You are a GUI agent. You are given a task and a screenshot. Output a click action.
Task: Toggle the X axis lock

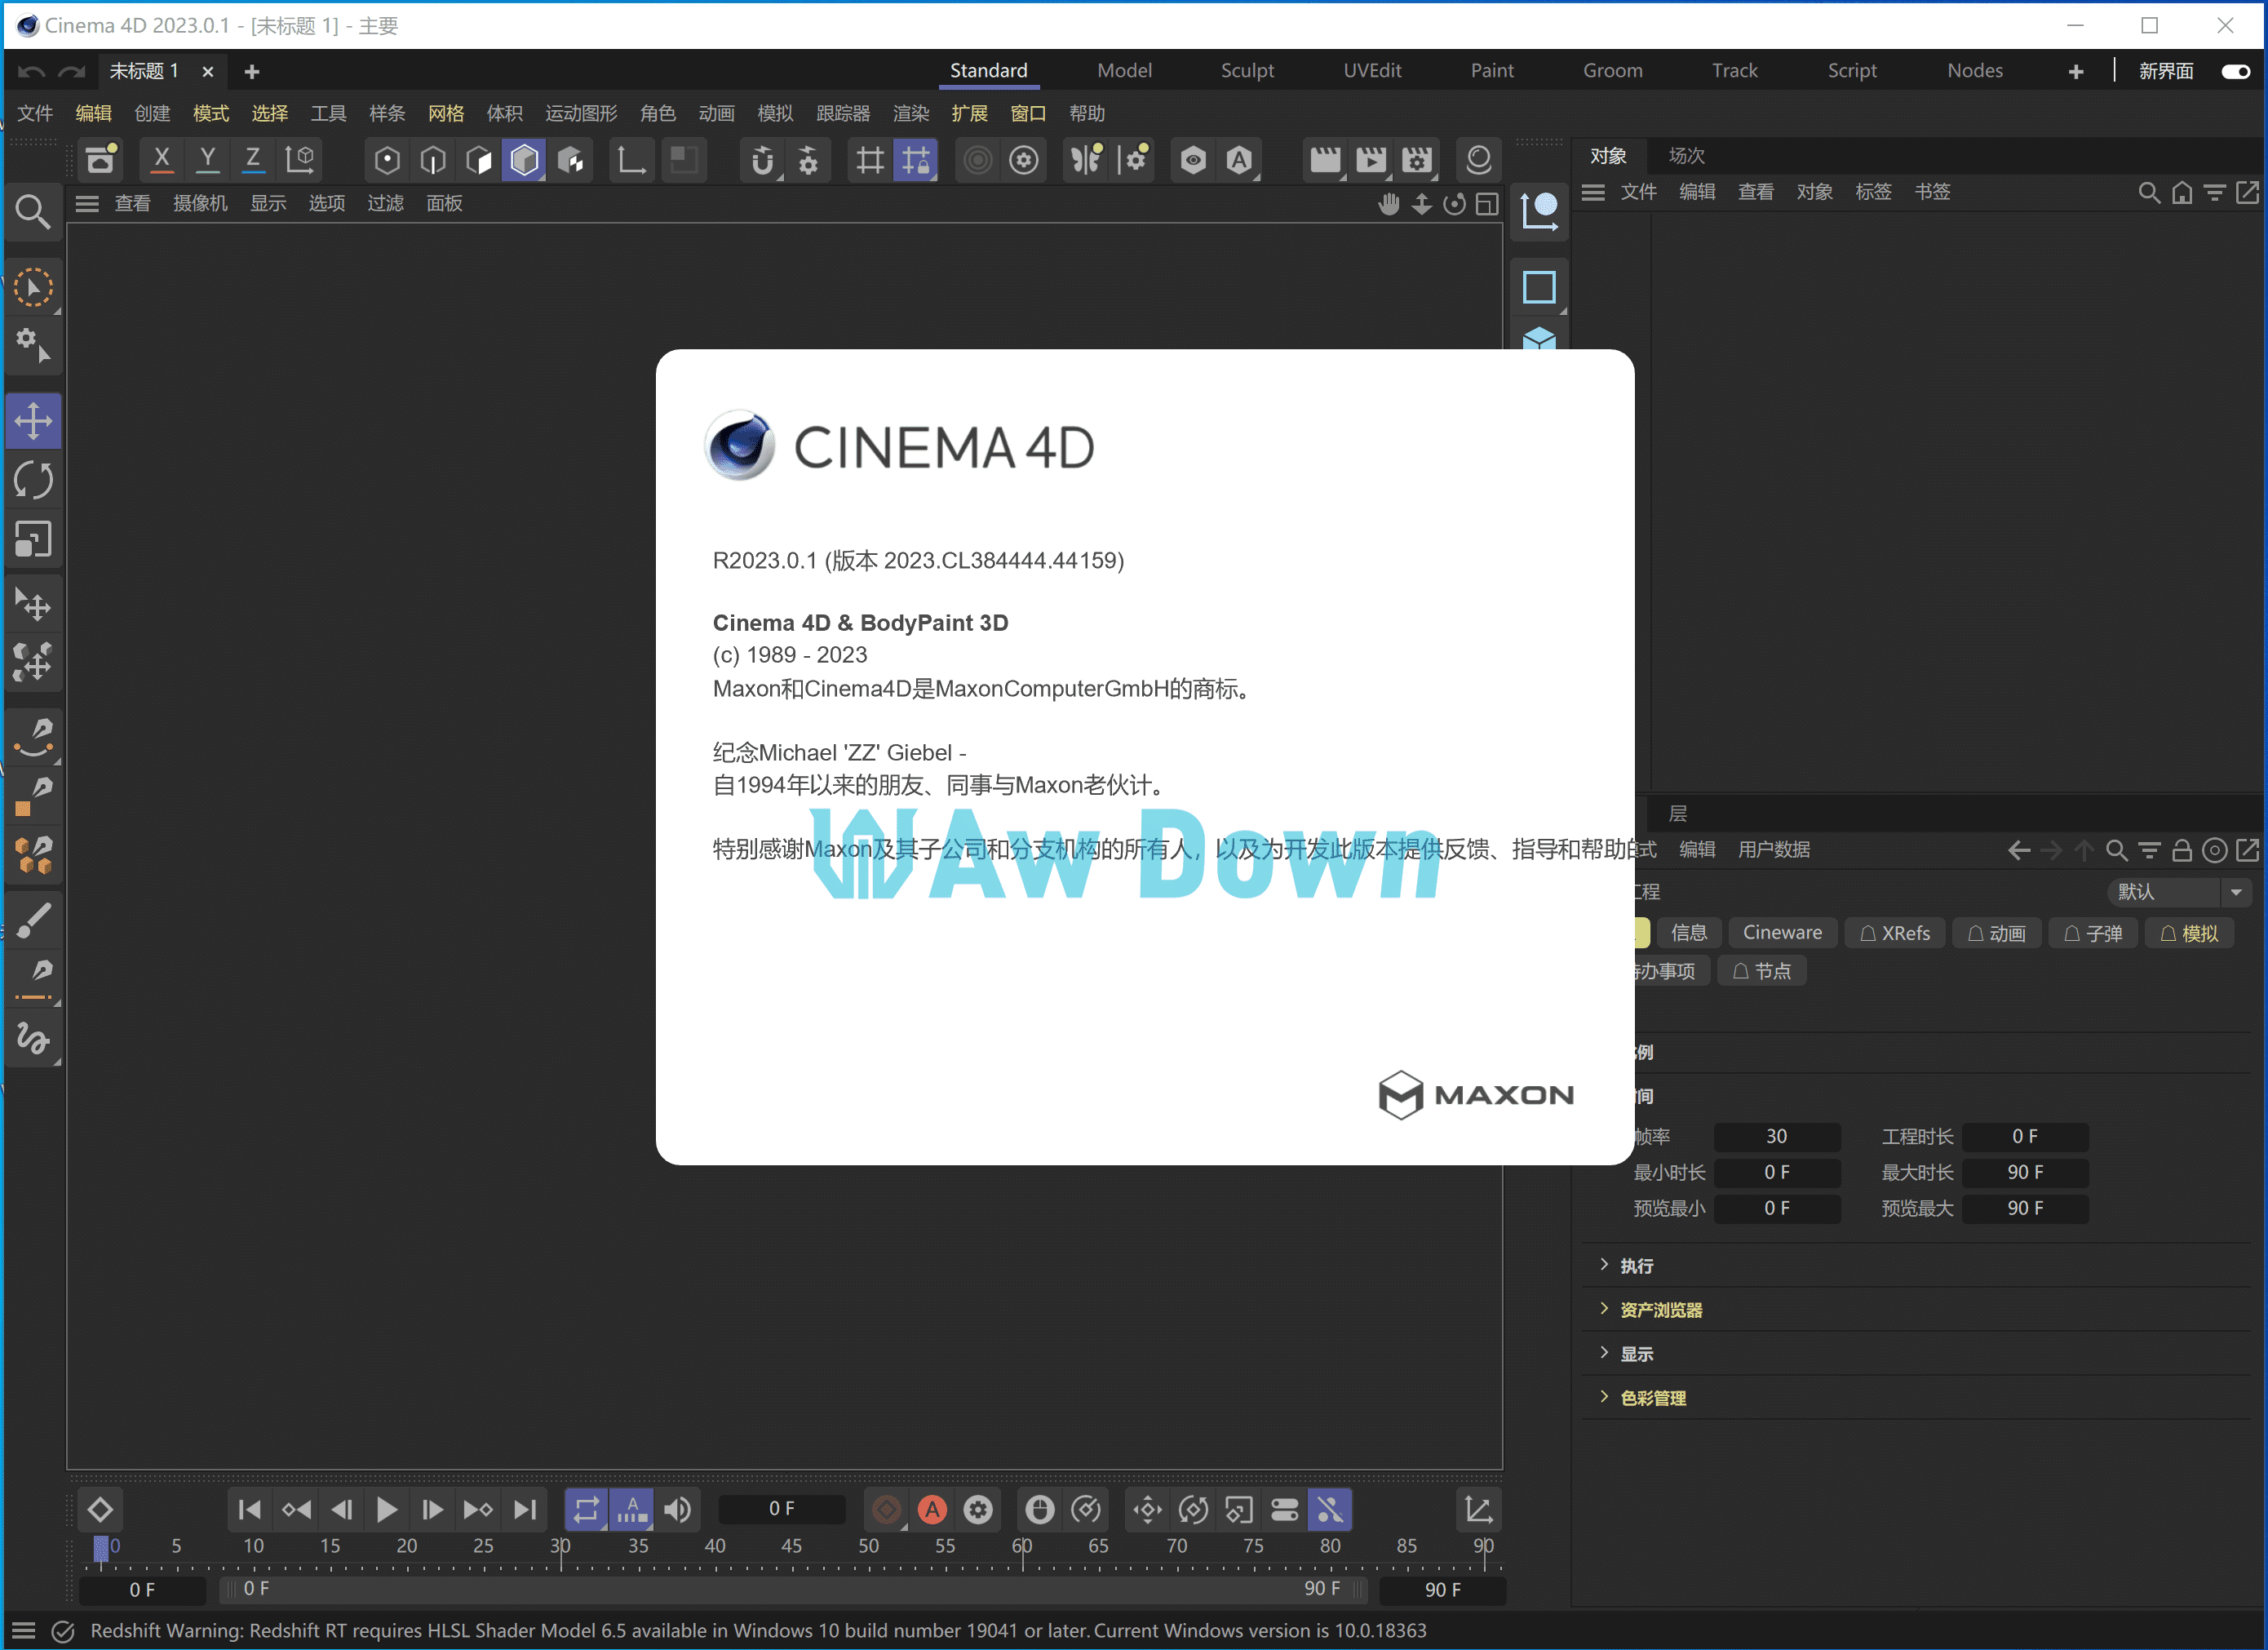click(x=162, y=158)
